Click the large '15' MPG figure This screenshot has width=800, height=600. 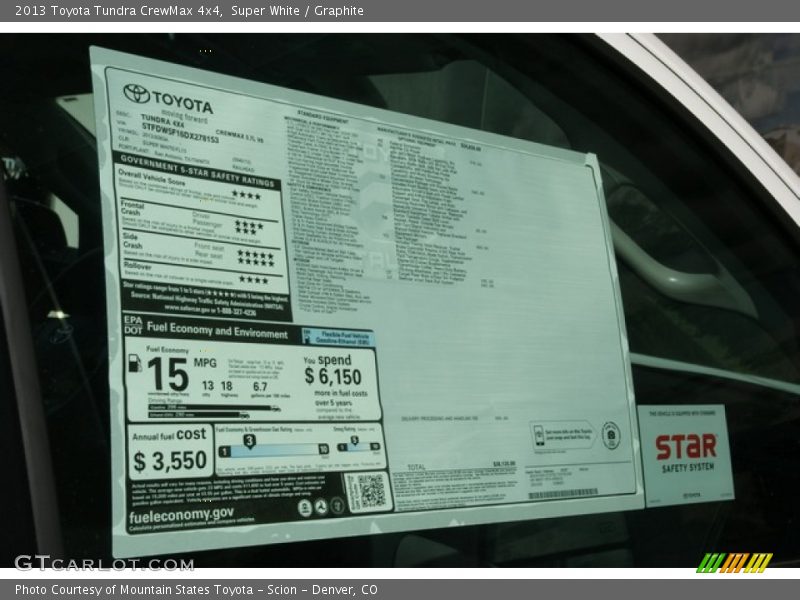[x=168, y=374]
